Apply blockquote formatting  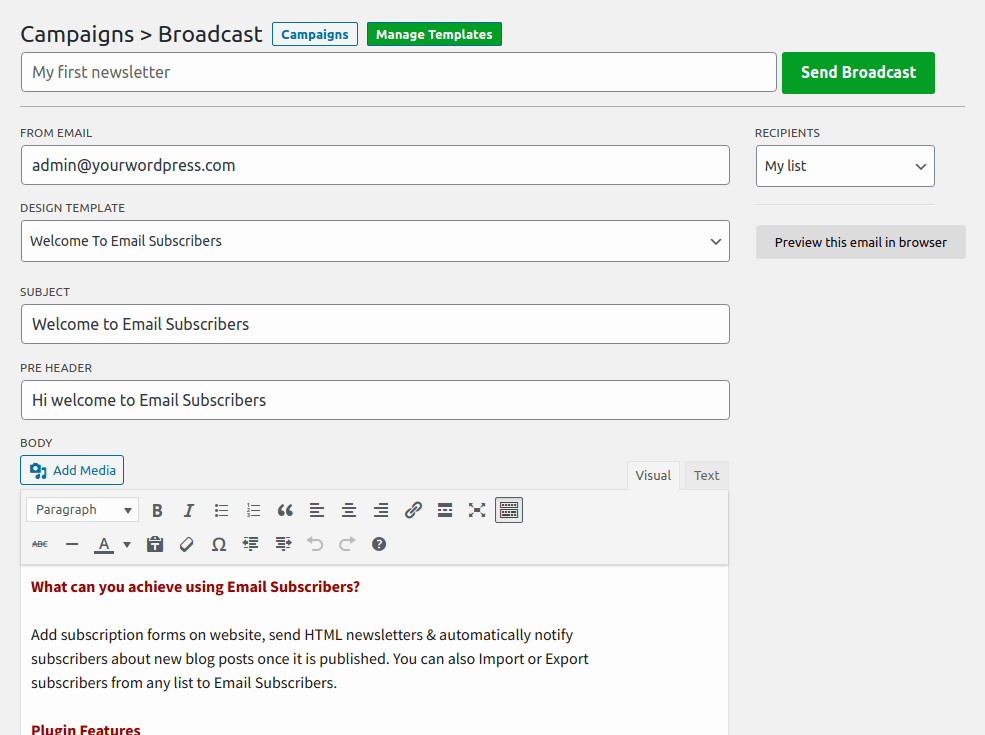(285, 510)
